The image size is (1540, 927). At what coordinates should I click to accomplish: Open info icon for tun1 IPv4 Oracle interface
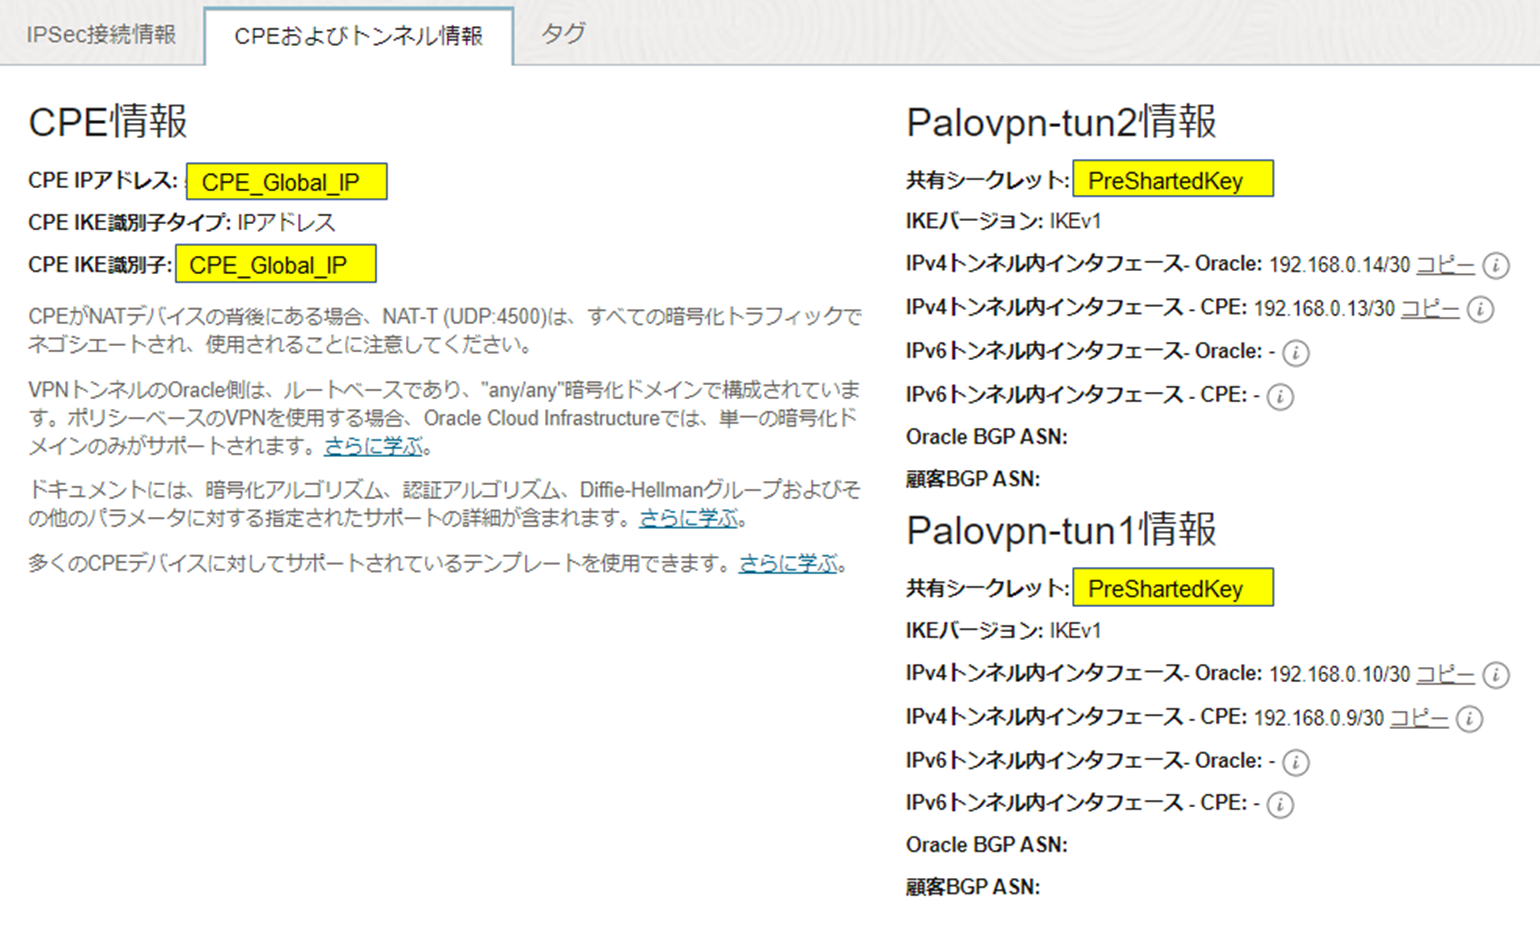[1495, 675]
